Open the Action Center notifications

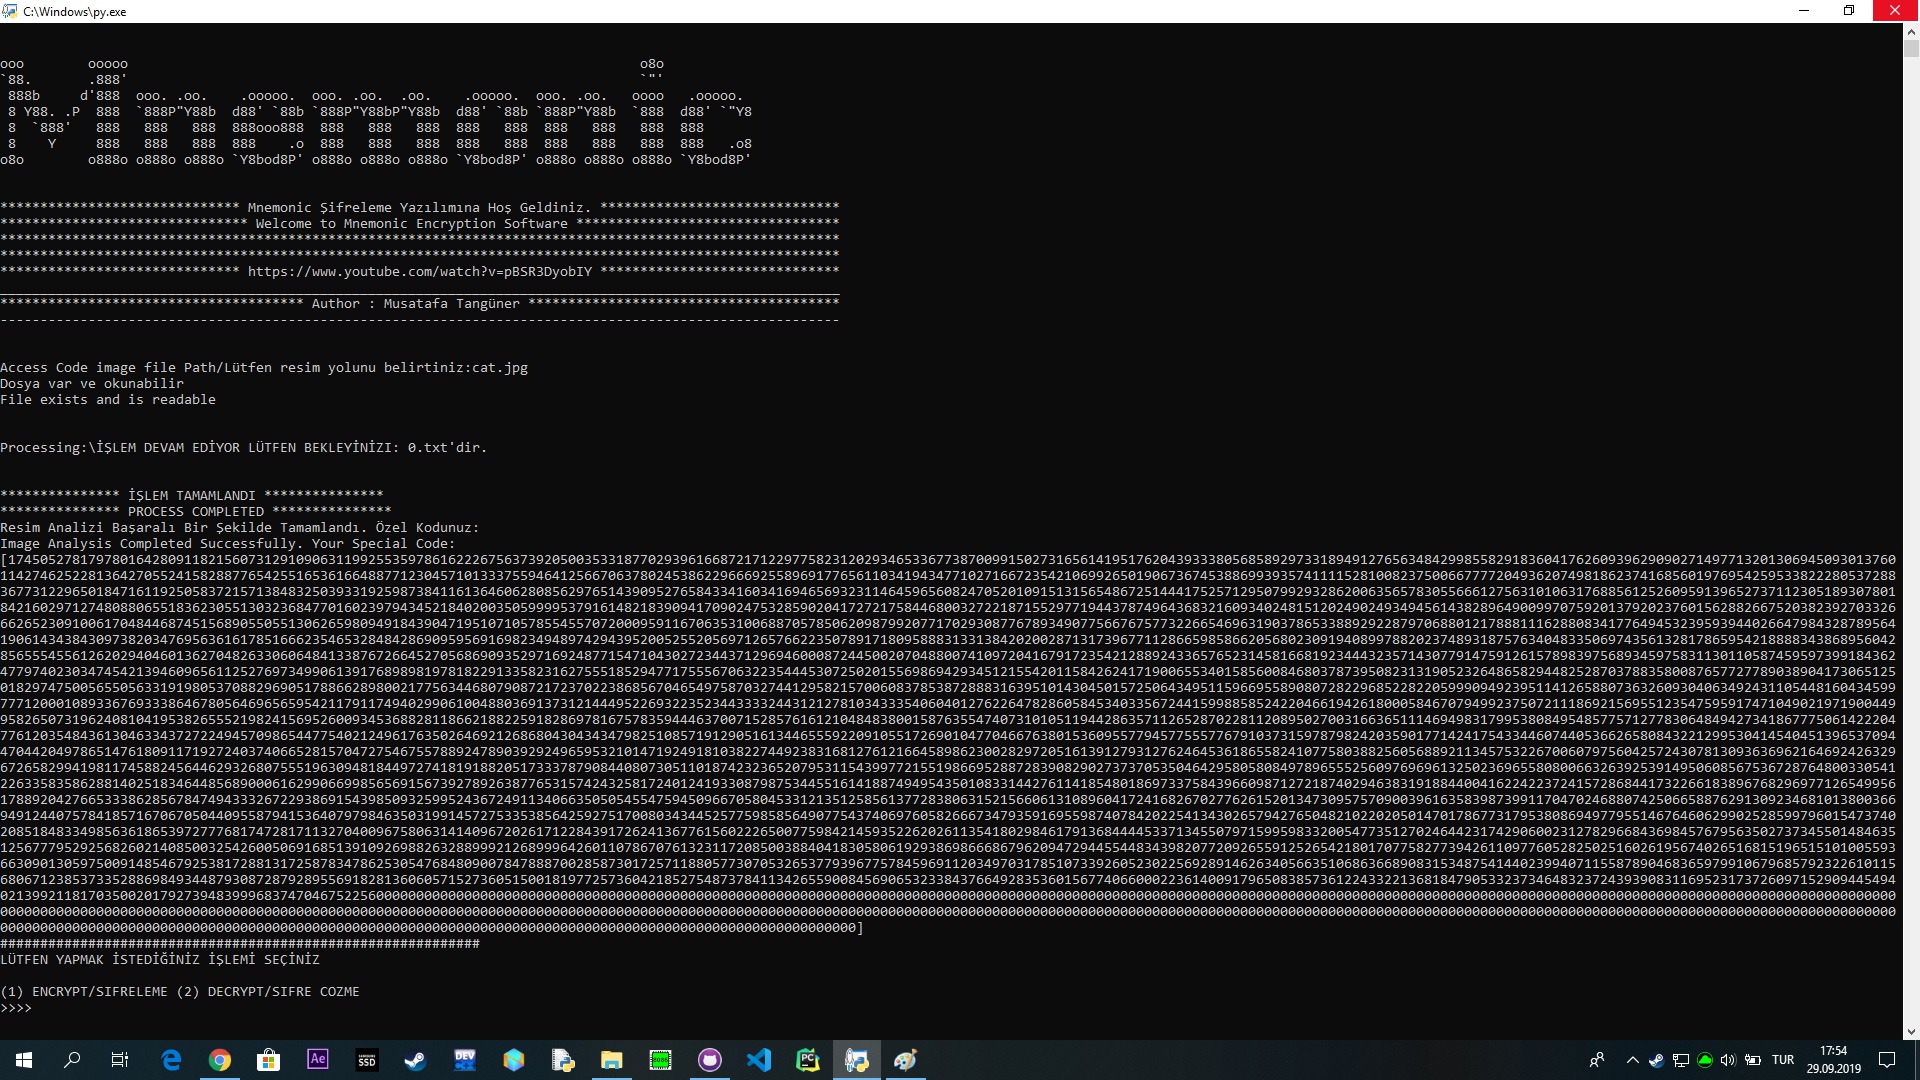1887,1060
